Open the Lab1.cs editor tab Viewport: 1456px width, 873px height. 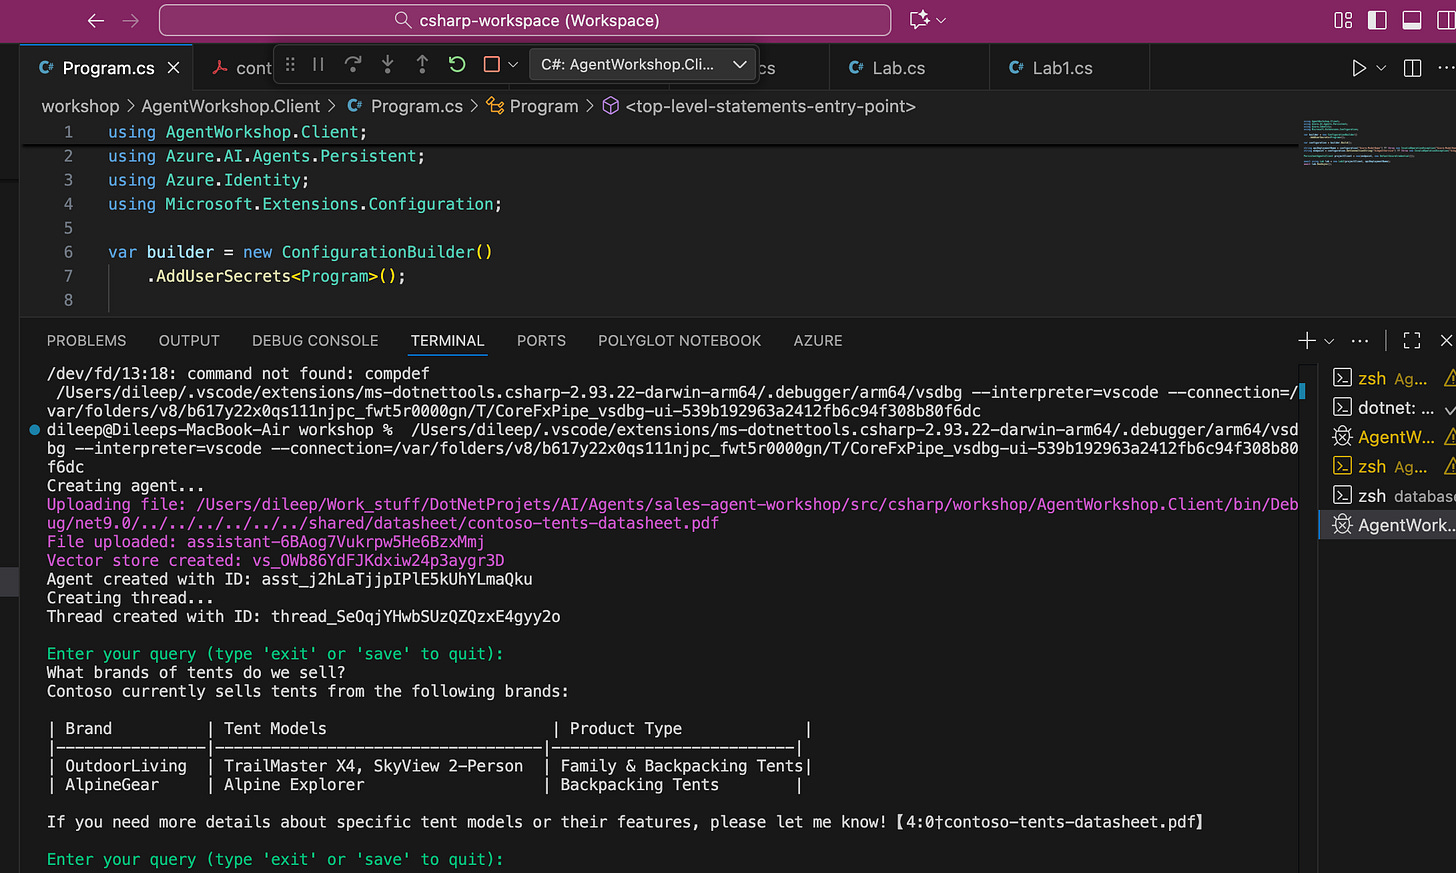[x=1061, y=68]
